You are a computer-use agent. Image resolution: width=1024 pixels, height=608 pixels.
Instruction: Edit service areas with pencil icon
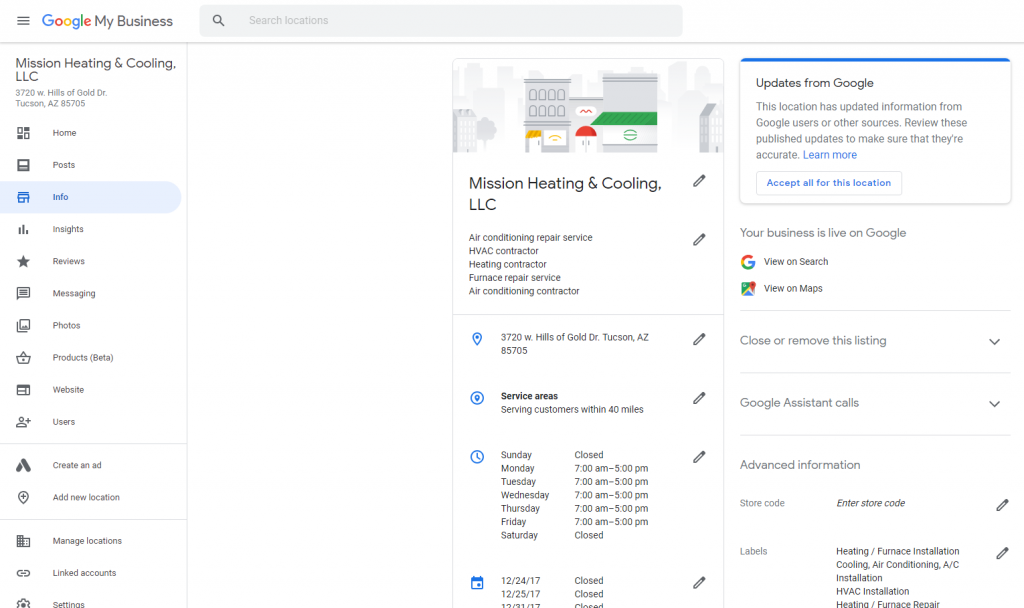coord(699,399)
